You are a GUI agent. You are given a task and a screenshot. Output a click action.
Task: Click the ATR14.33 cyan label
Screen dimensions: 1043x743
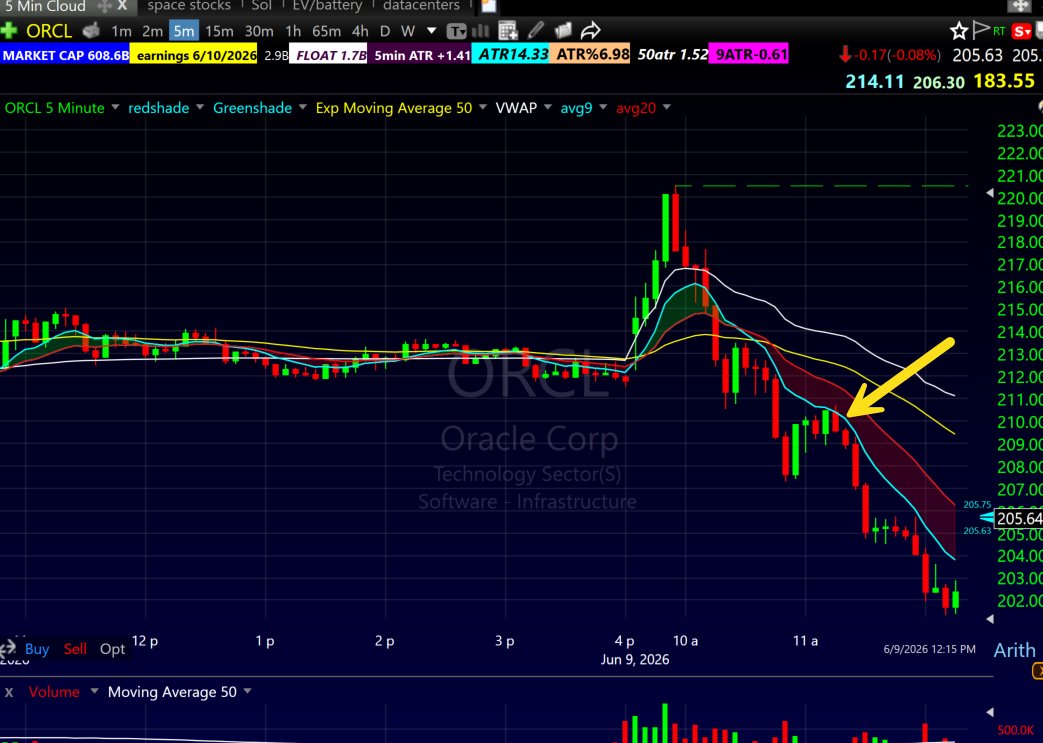point(511,55)
